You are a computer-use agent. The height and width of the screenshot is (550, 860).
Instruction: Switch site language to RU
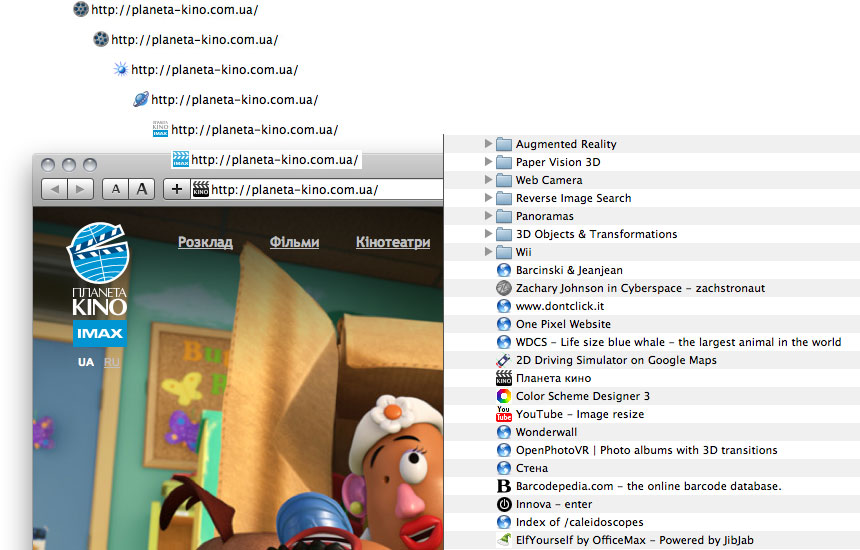click(x=111, y=362)
